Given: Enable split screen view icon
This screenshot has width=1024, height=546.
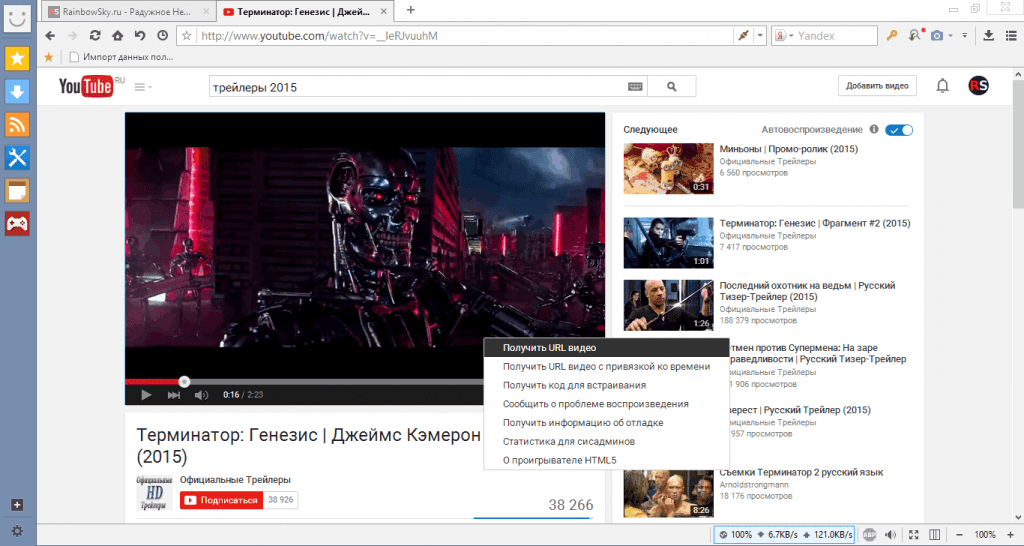Looking at the screenshot, I should pyautogui.click(x=935, y=534).
